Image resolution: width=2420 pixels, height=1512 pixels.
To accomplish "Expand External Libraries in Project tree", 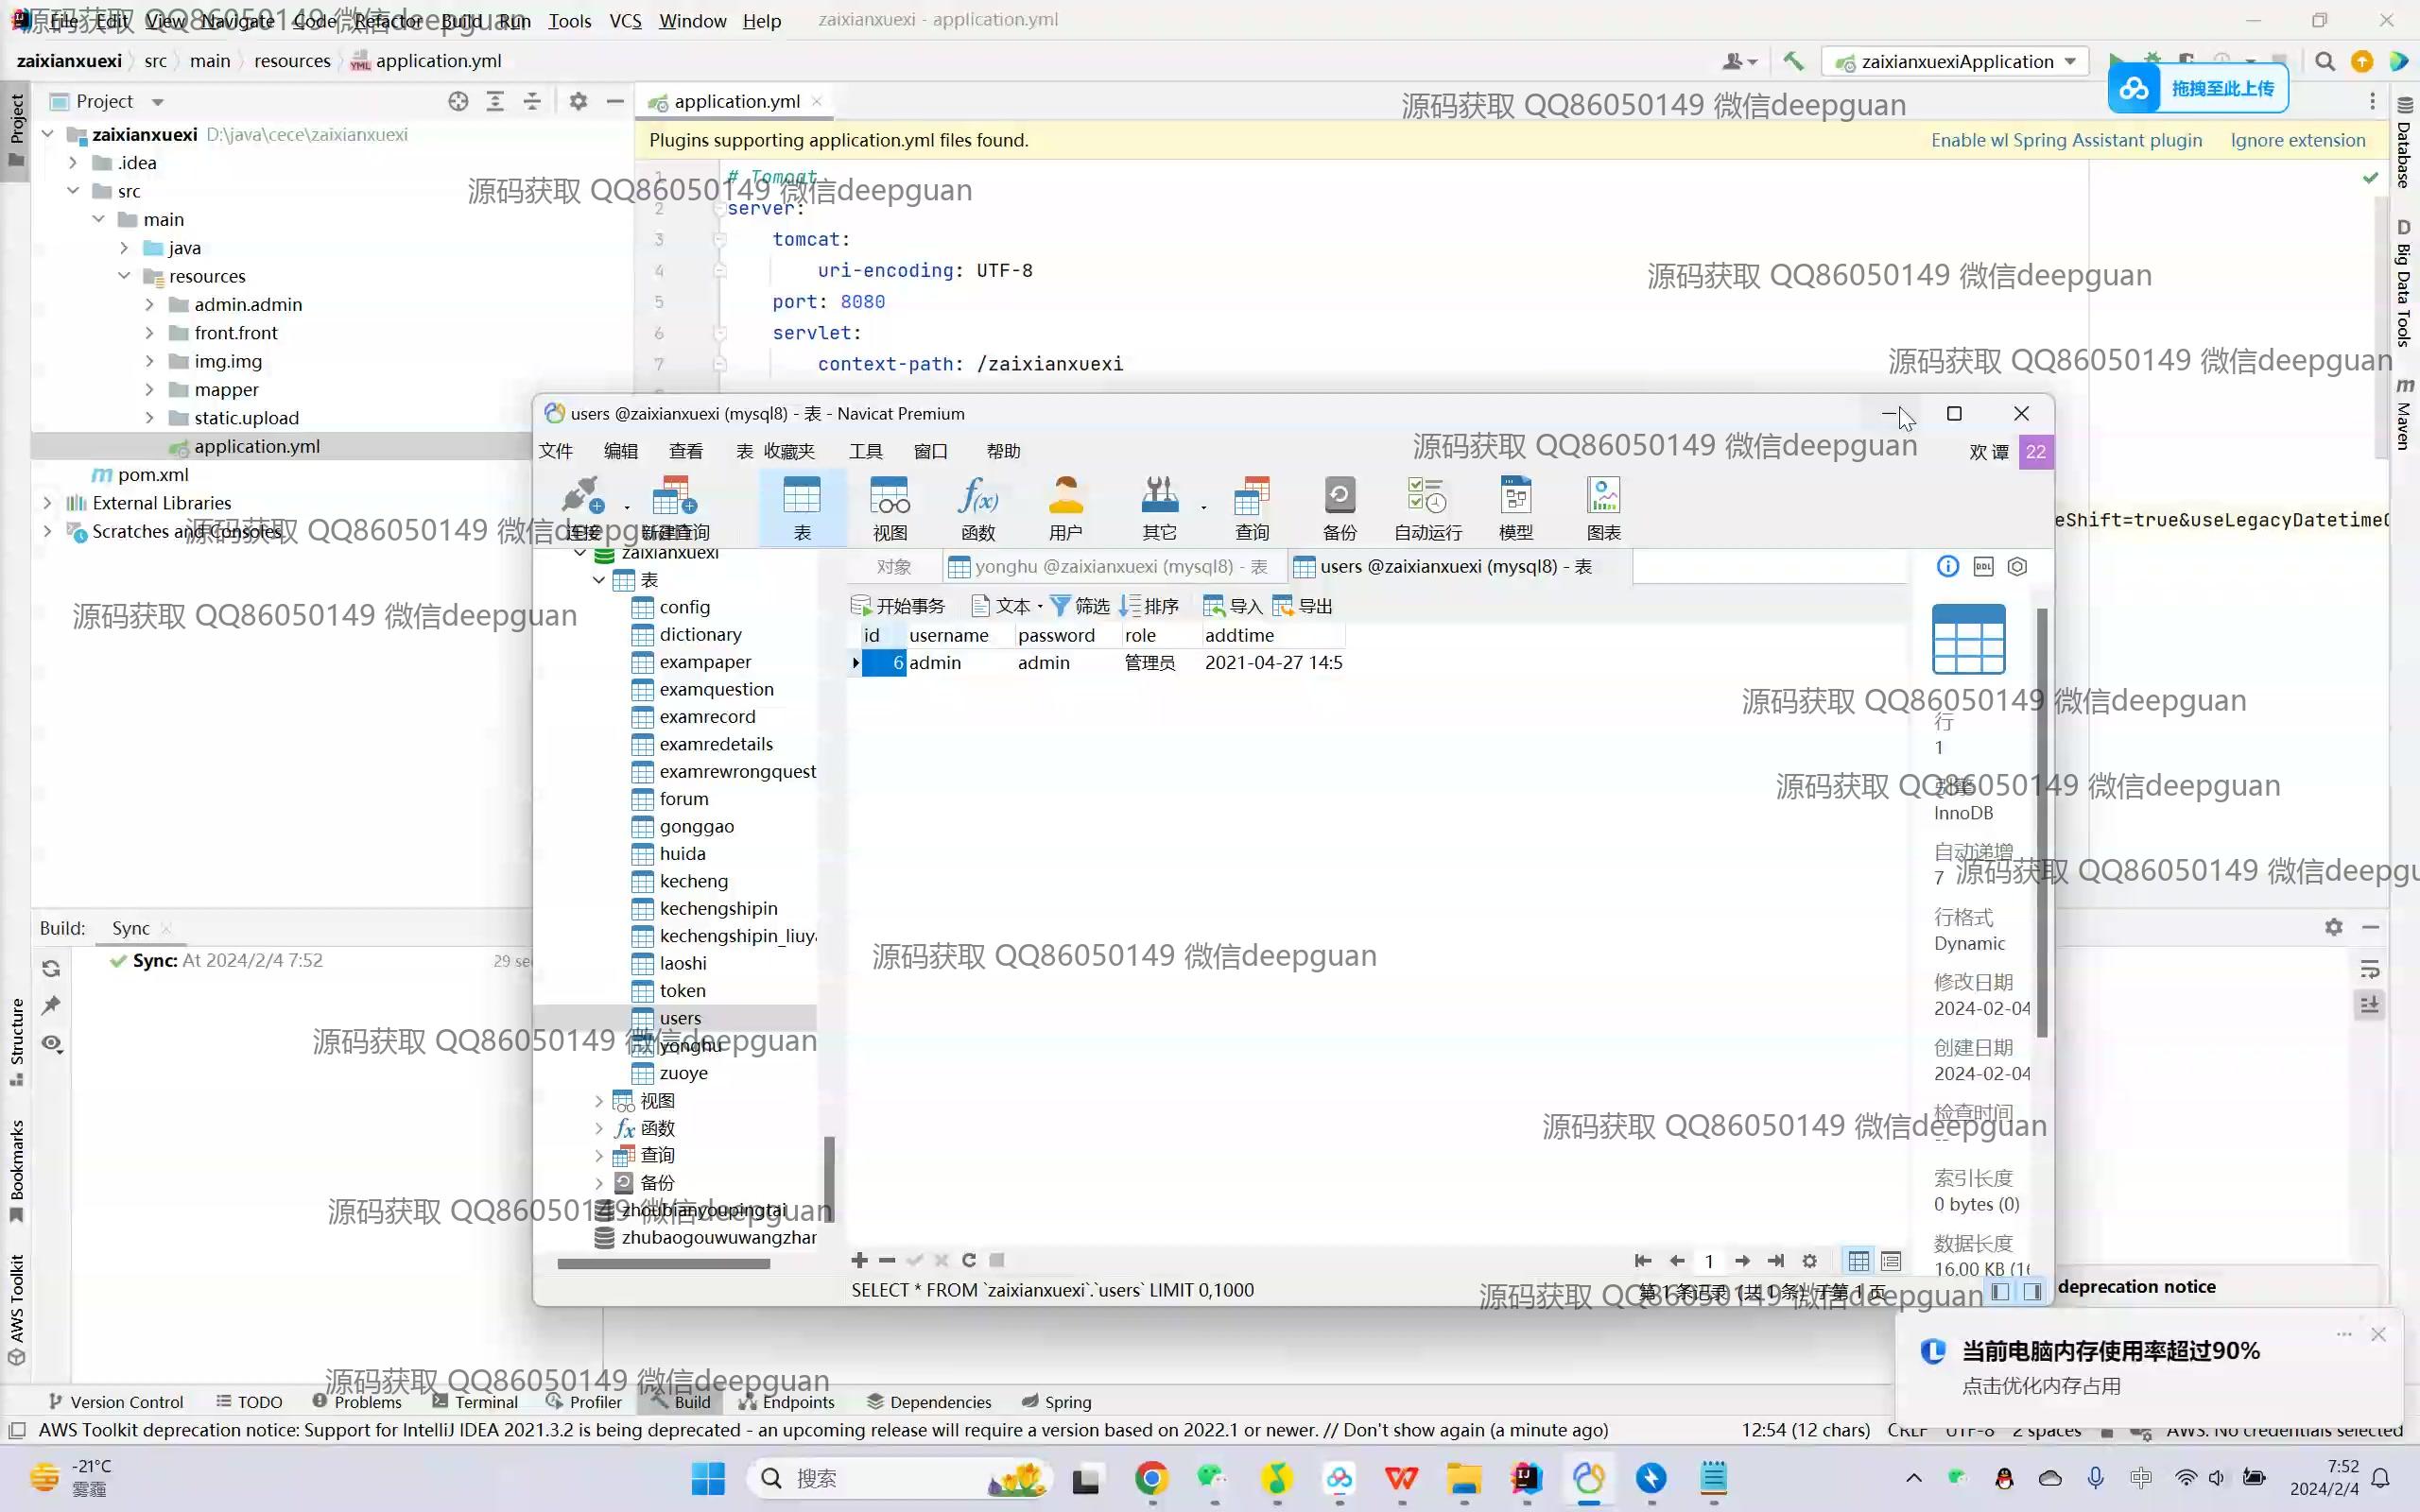I will click(47, 502).
